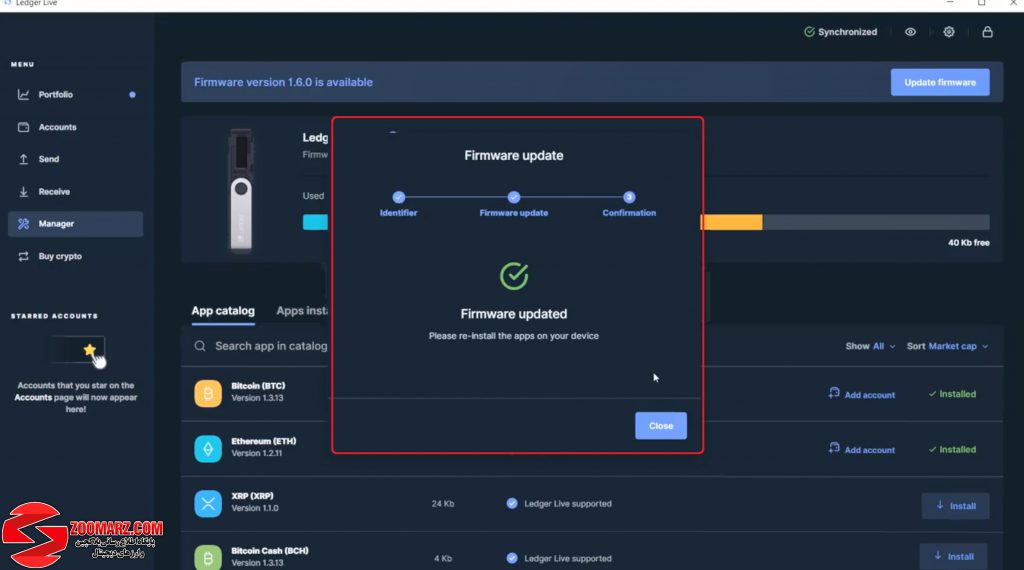
Task: Click the Receive down-arrow icon
Action: coord(24,192)
